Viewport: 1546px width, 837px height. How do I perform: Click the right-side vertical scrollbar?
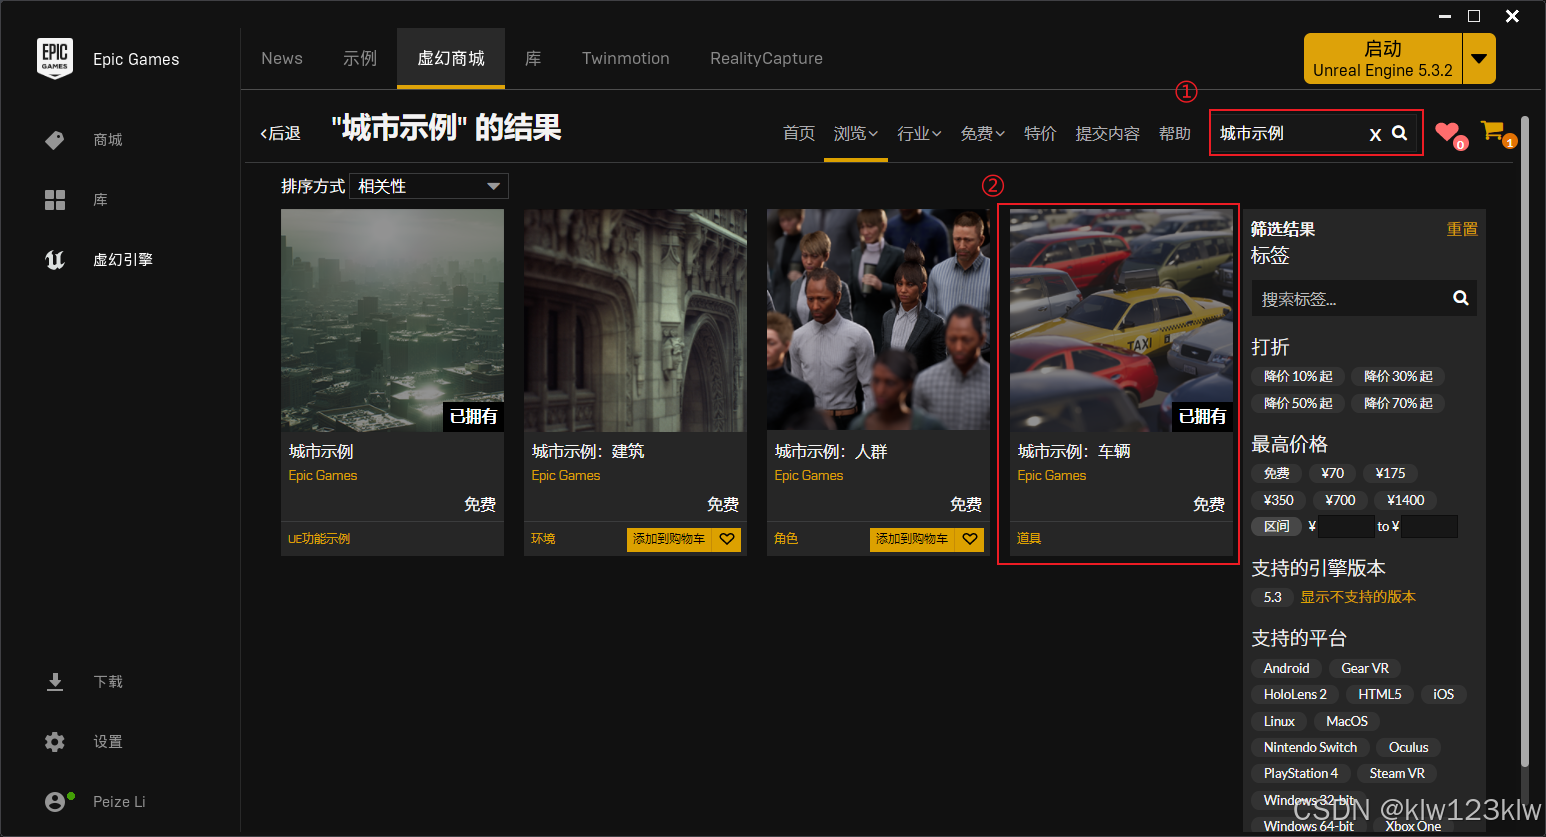coord(1525,440)
